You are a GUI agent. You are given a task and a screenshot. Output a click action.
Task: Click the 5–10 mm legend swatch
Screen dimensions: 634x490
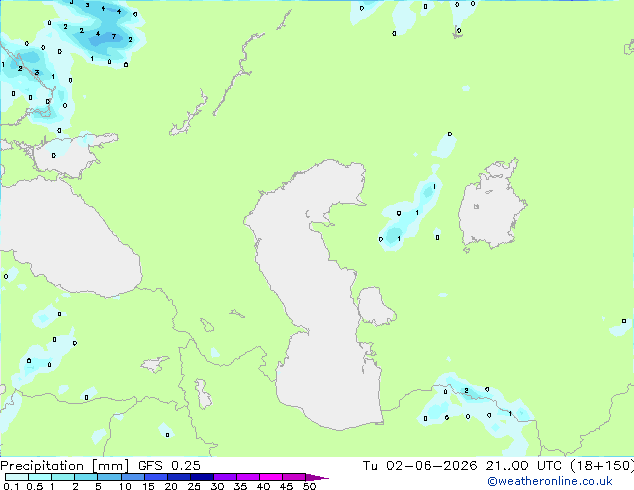[109, 477]
